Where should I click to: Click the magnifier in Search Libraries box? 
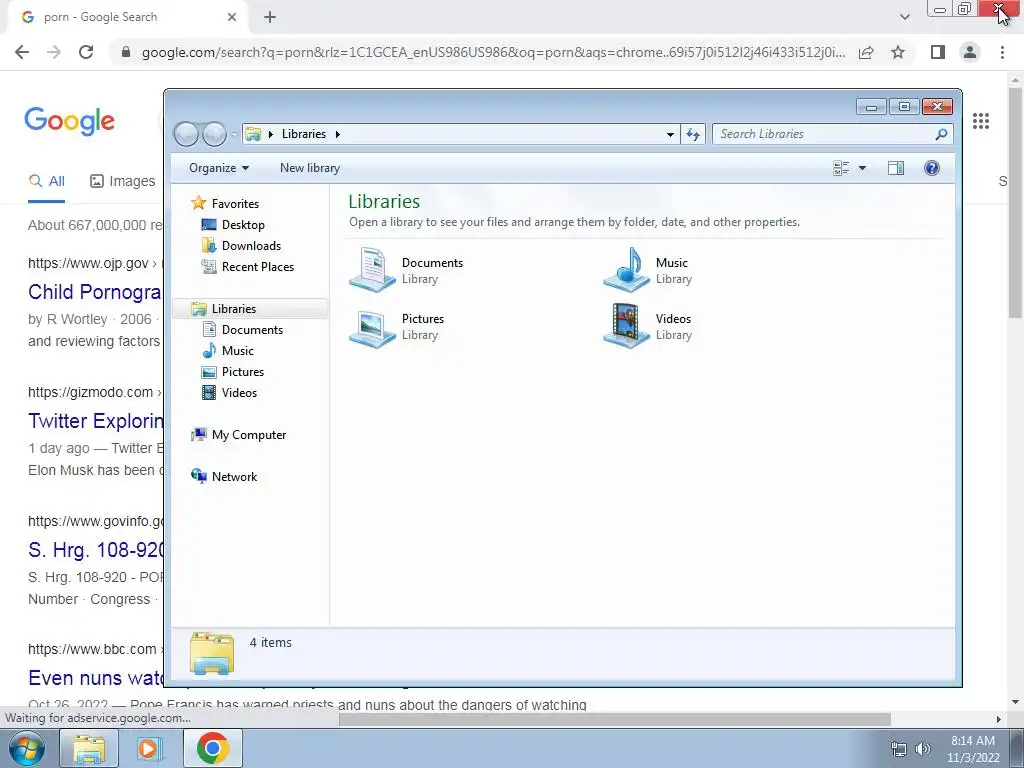(x=941, y=134)
